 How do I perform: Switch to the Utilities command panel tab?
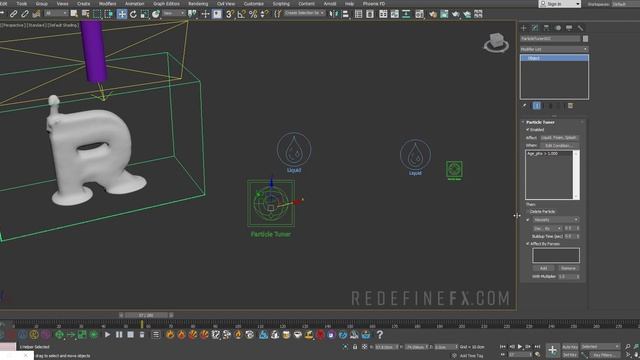click(x=580, y=28)
